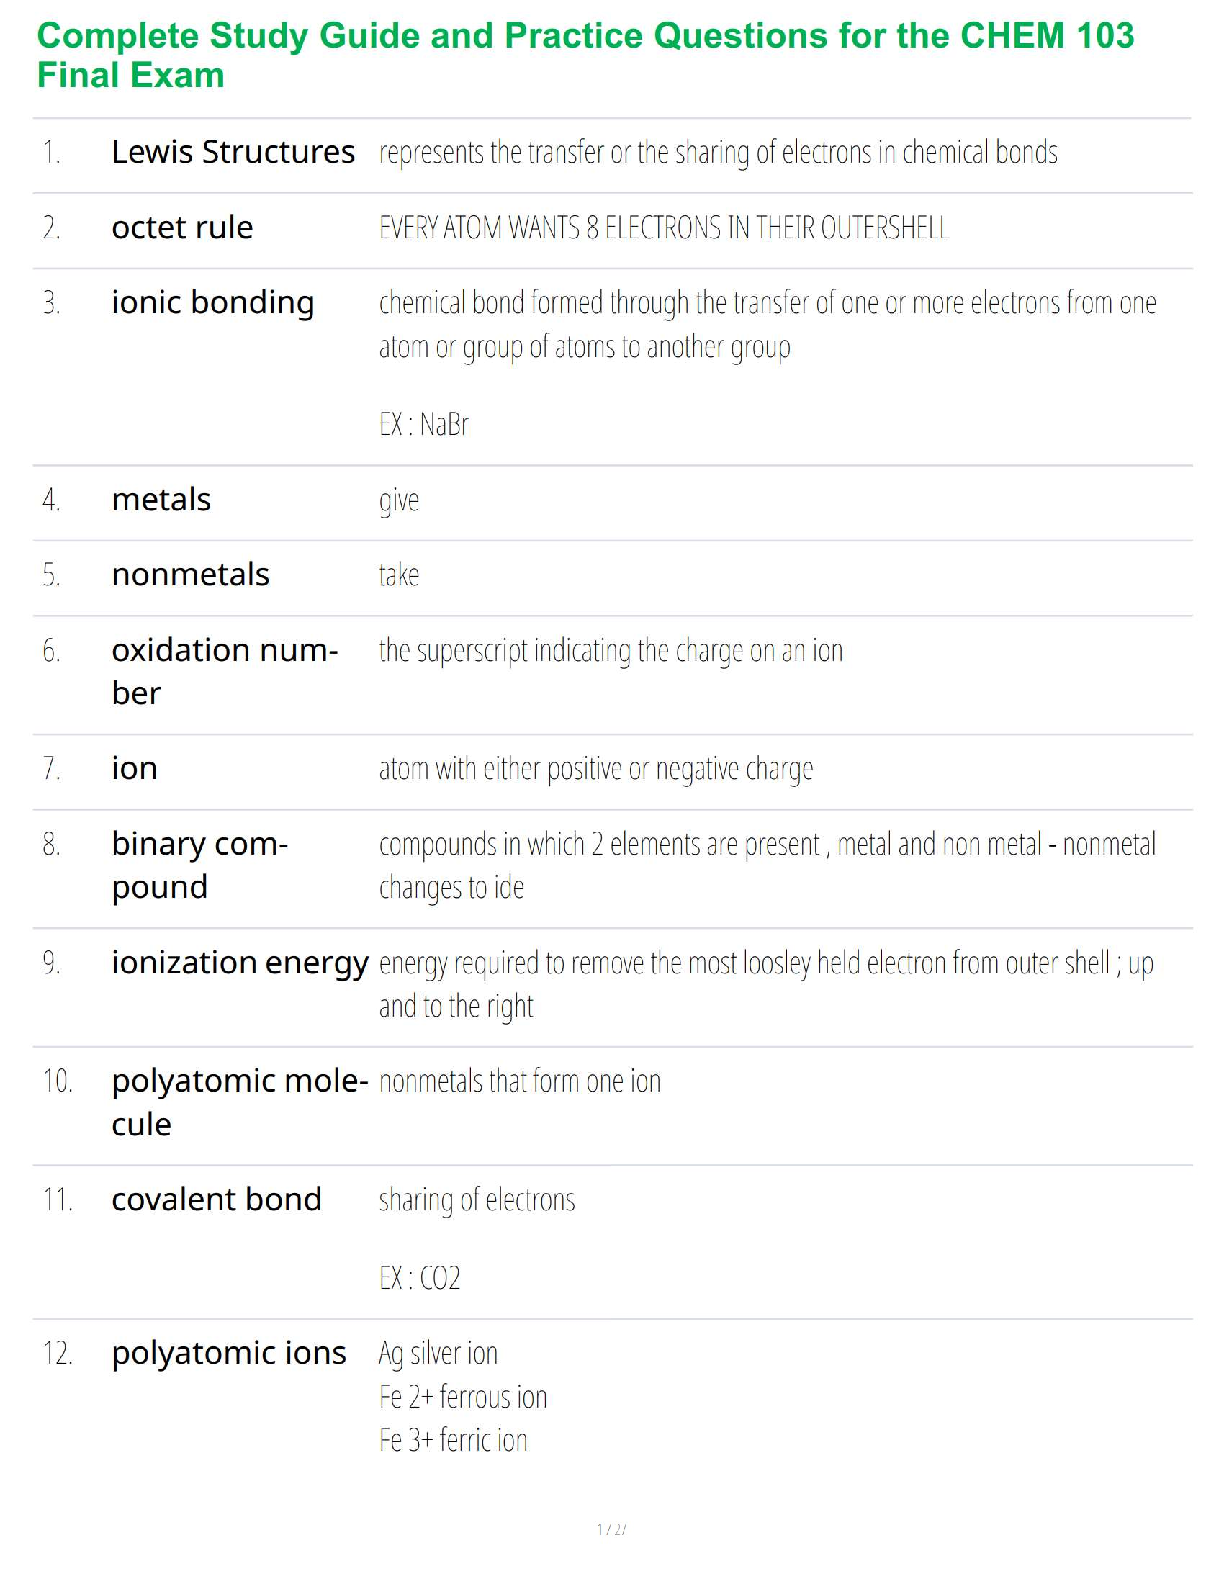Select the "octet rule" term
The height and width of the screenshot is (1584, 1224).
click(182, 228)
